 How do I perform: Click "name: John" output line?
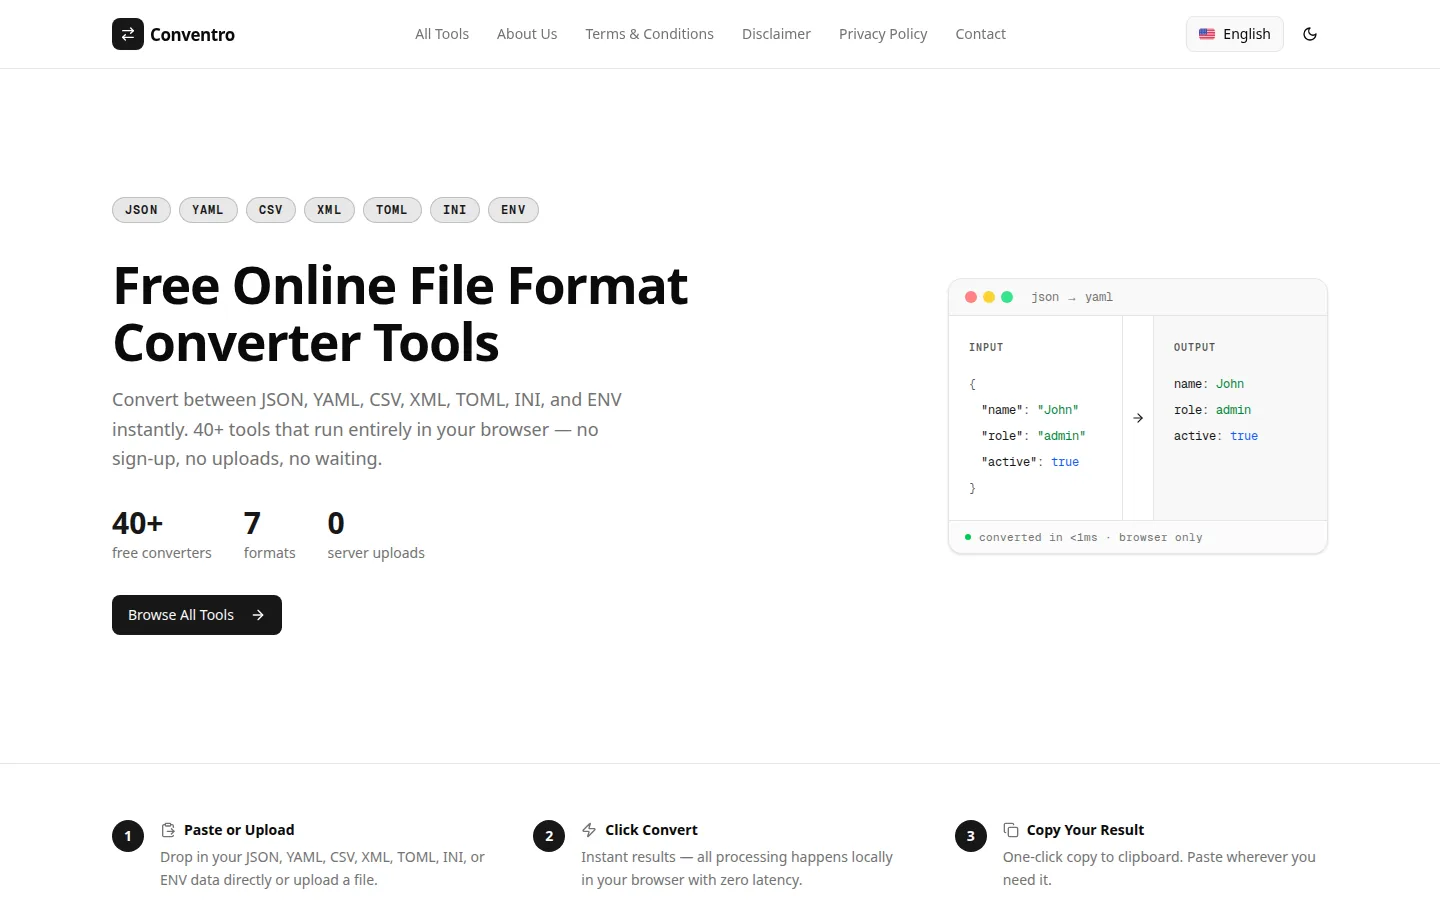click(x=1209, y=384)
